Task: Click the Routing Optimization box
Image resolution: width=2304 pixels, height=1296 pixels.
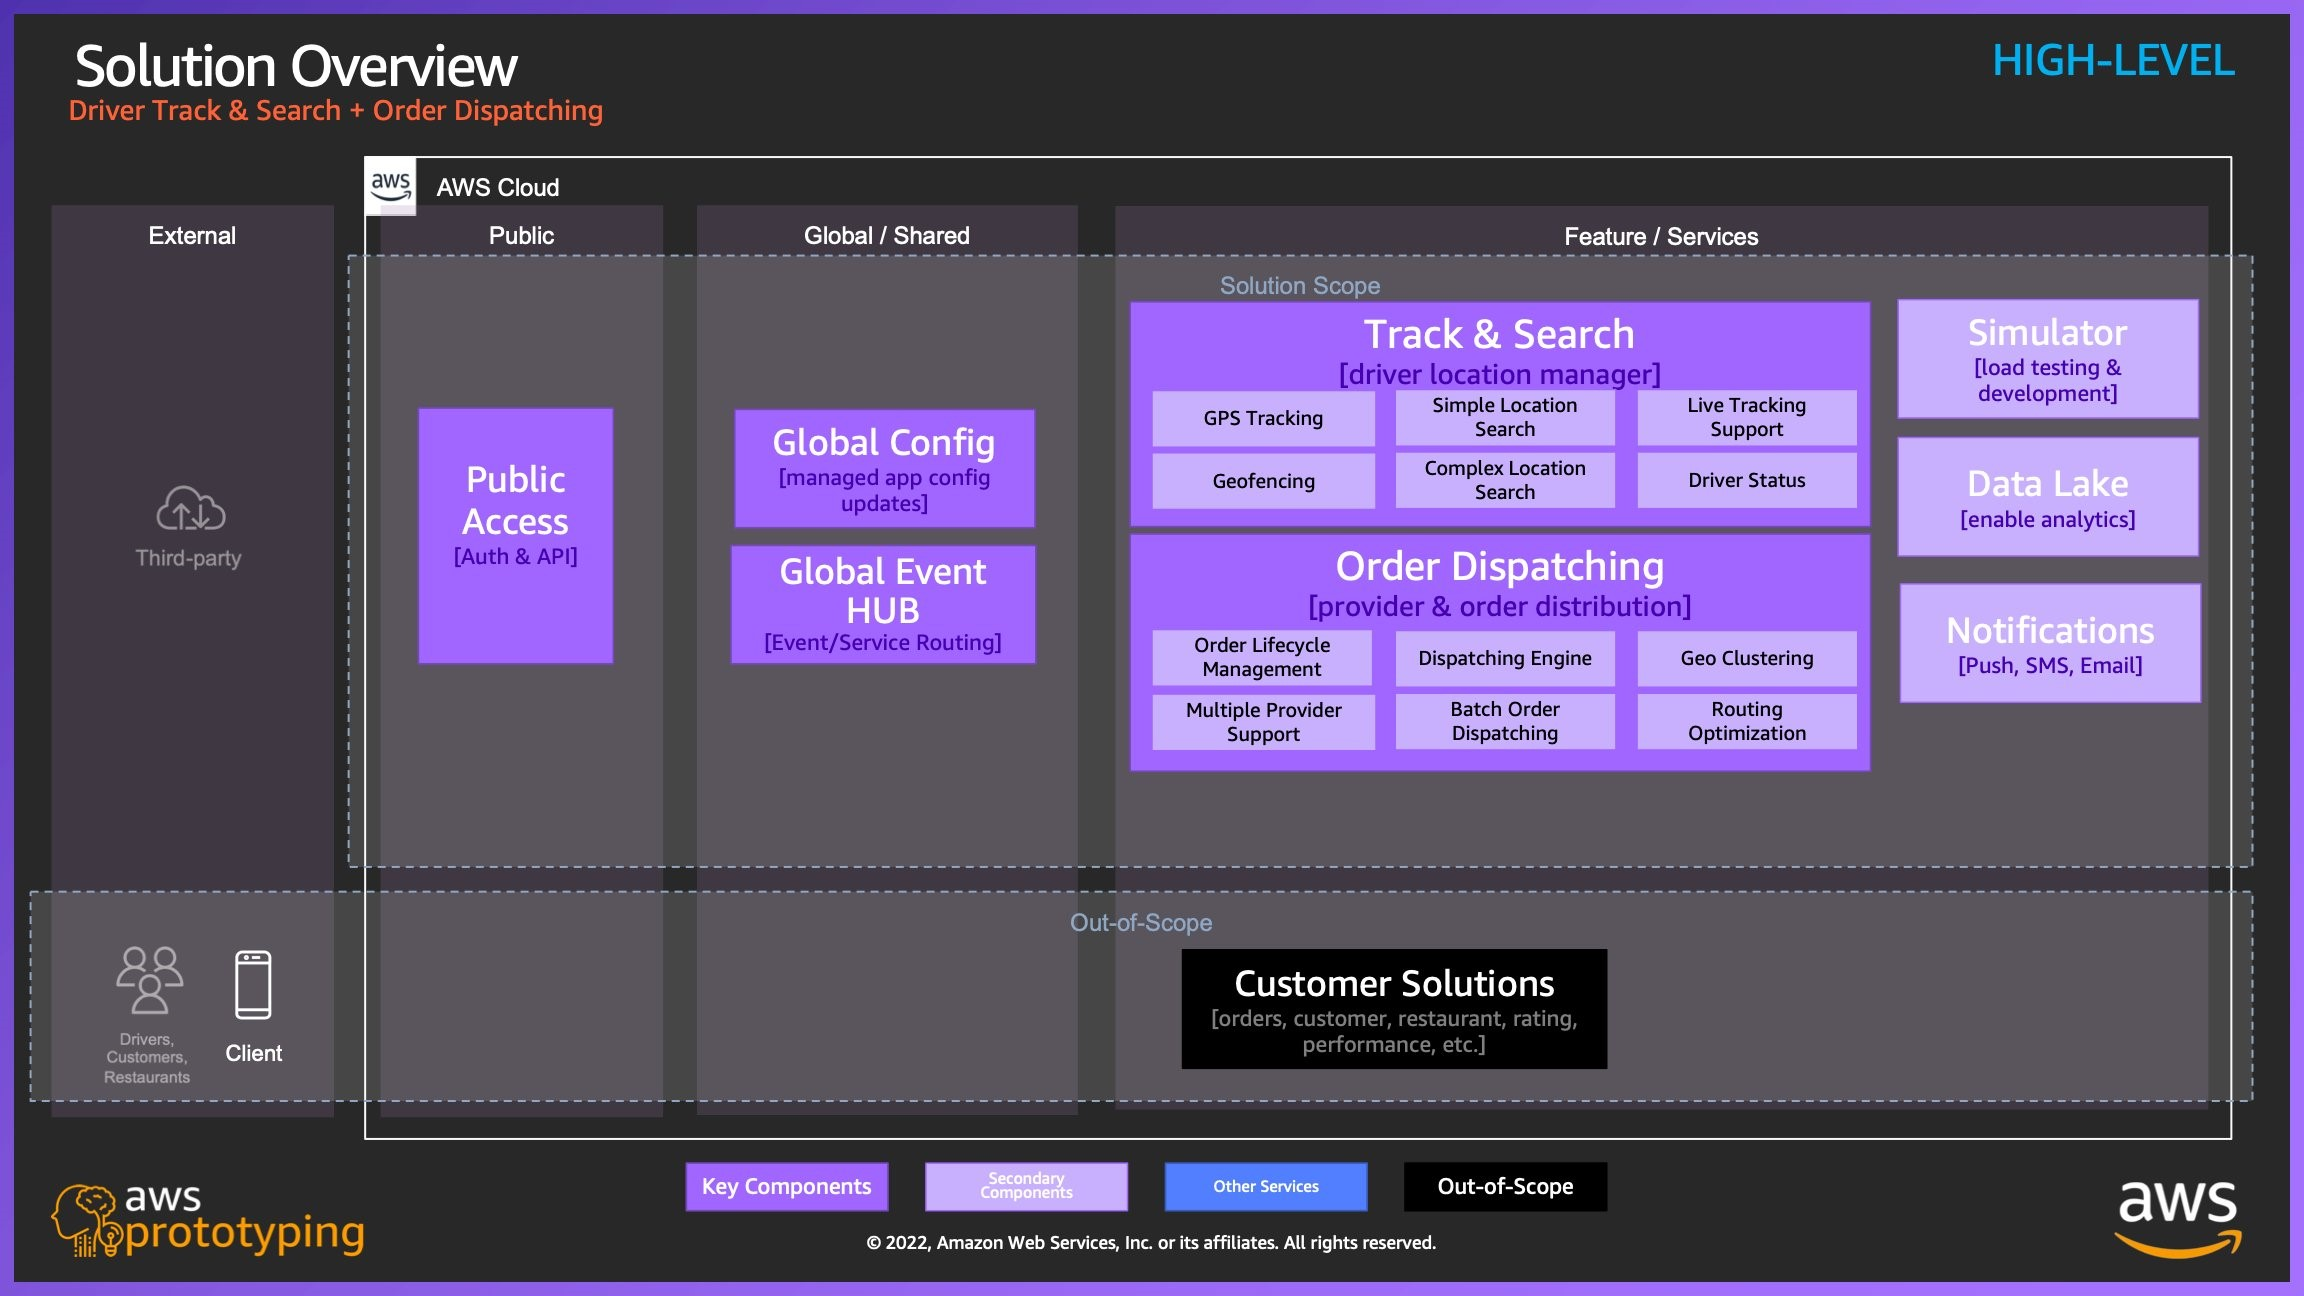Action: point(1746,721)
